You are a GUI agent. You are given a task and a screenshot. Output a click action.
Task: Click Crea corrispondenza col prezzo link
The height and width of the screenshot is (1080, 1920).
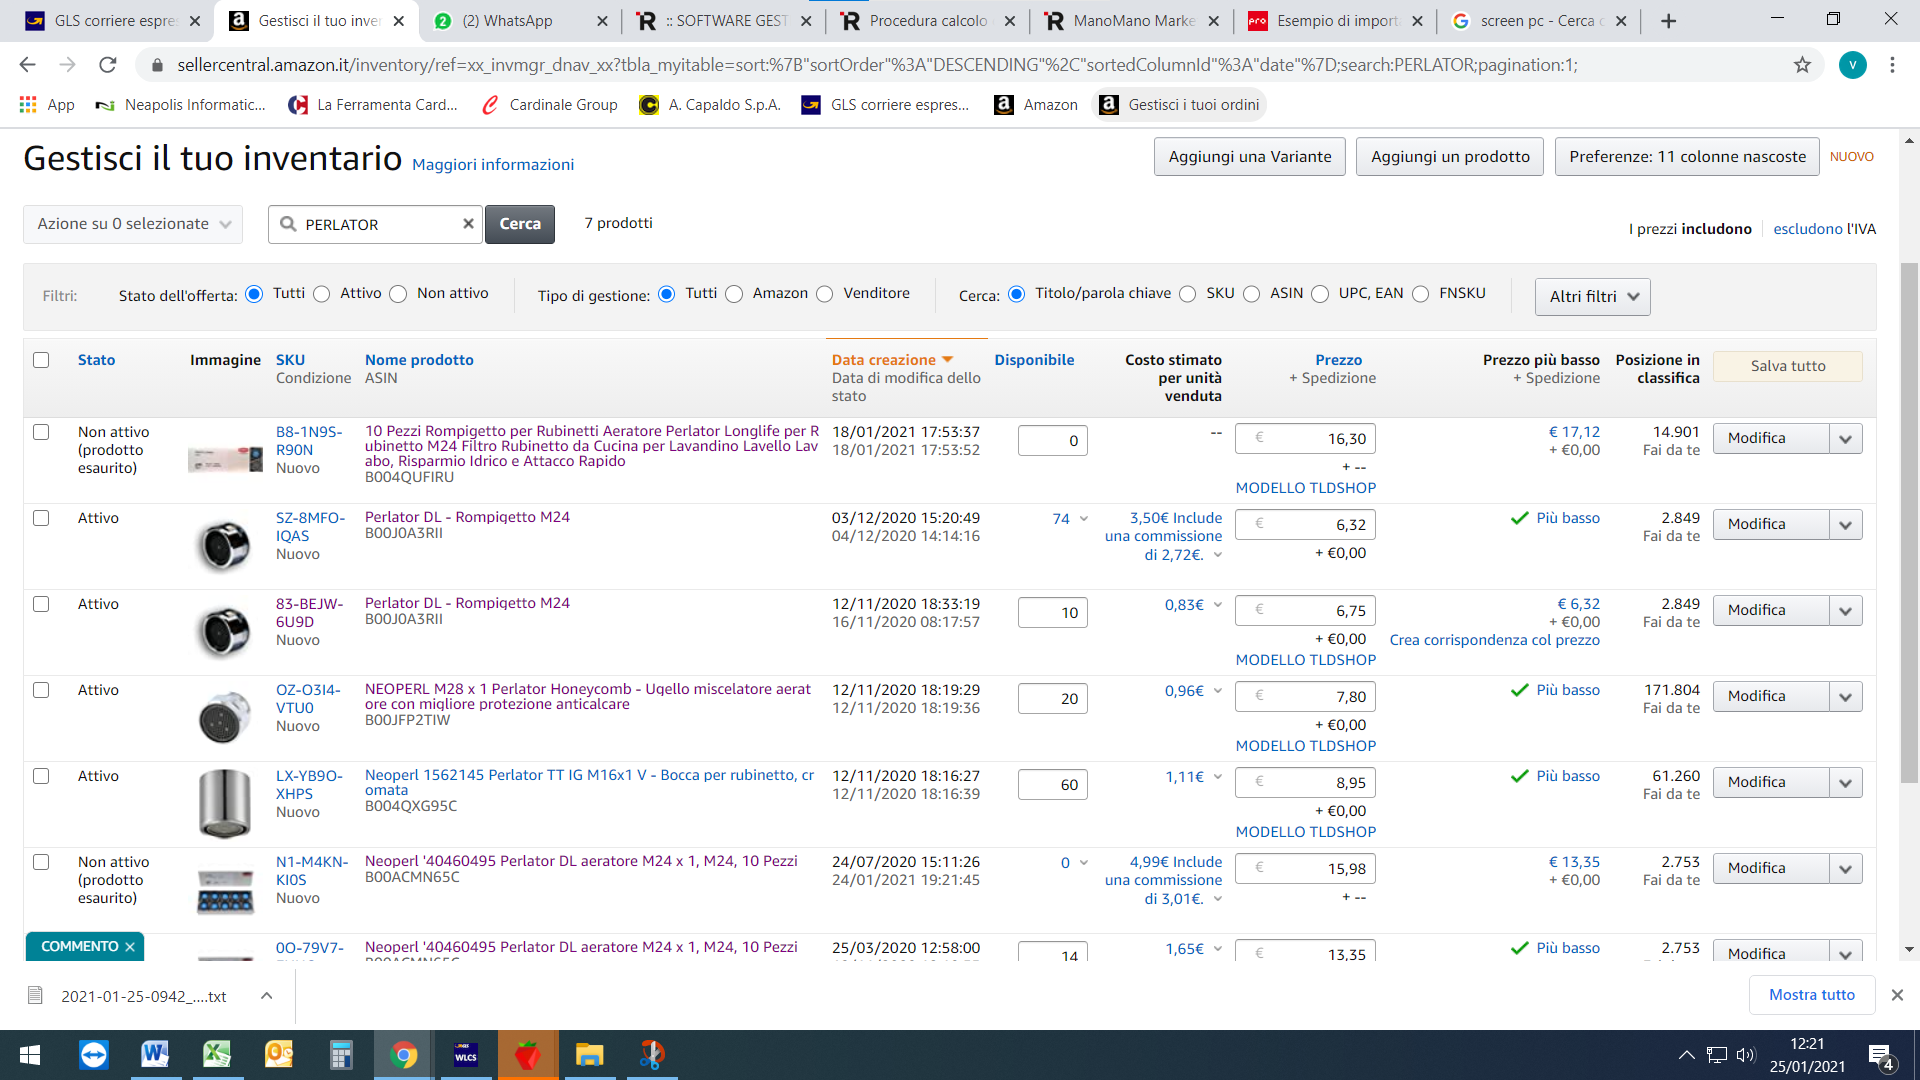click(x=1494, y=640)
